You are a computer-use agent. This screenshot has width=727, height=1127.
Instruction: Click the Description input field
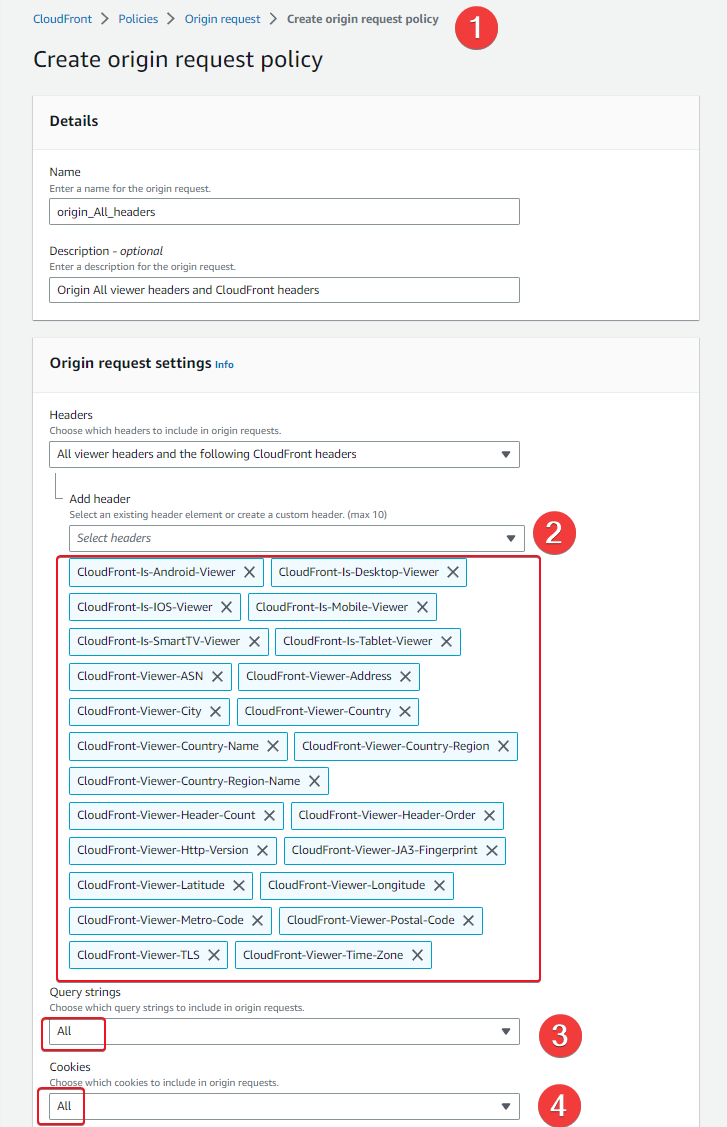pyautogui.click(x=284, y=290)
